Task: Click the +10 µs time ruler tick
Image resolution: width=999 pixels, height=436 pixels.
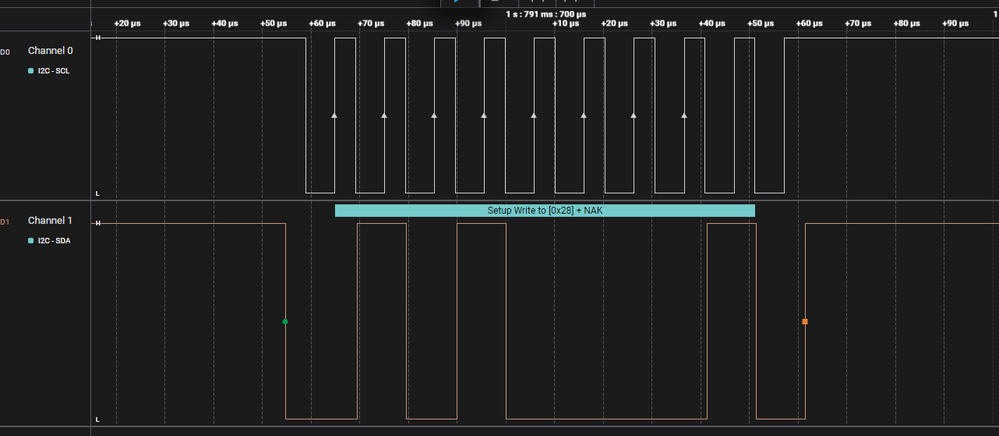Action: (566, 23)
